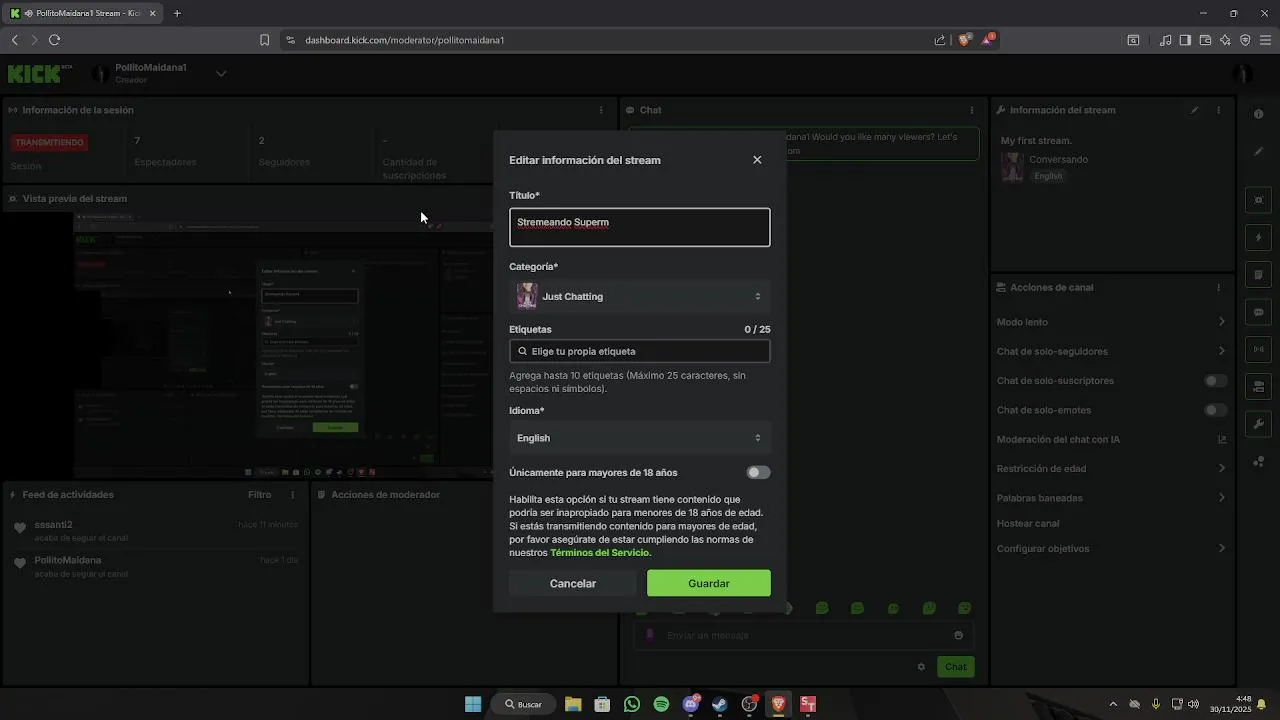Toggle the browser sidebar panel icon
Screen dimensions: 1280x720
1185,40
